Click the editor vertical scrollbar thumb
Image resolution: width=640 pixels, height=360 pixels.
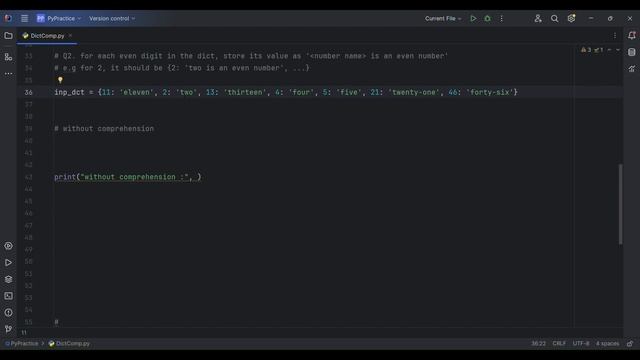(621, 204)
